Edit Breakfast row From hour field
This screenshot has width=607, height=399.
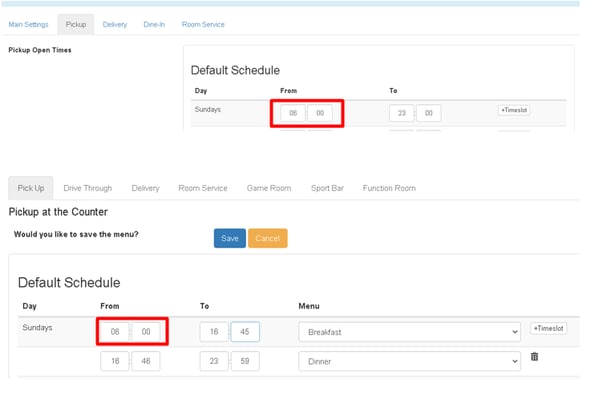[115, 332]
